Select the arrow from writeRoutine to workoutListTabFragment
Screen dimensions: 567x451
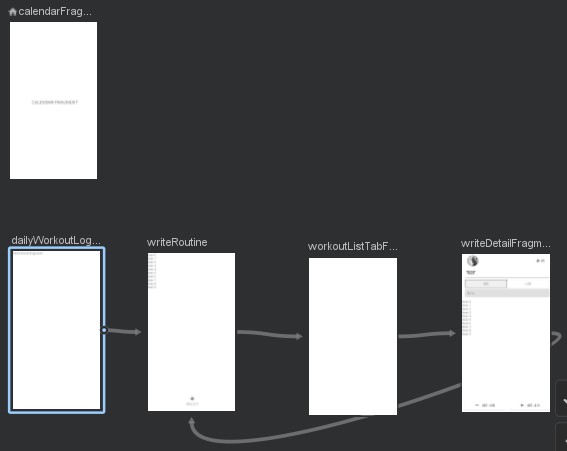(x=269, y=335)
